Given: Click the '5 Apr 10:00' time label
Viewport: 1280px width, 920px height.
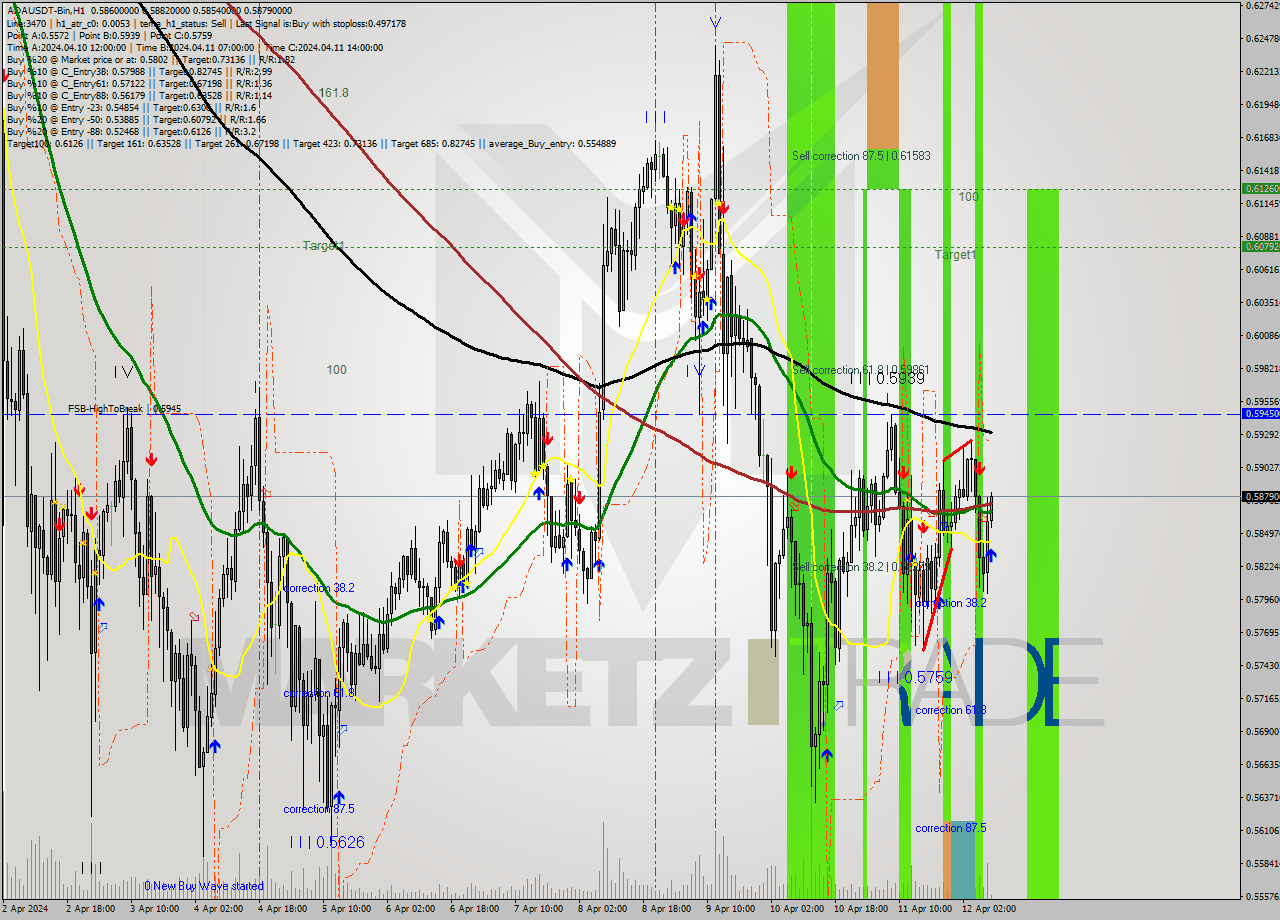Looking at the screenshot, I should 345,909.
